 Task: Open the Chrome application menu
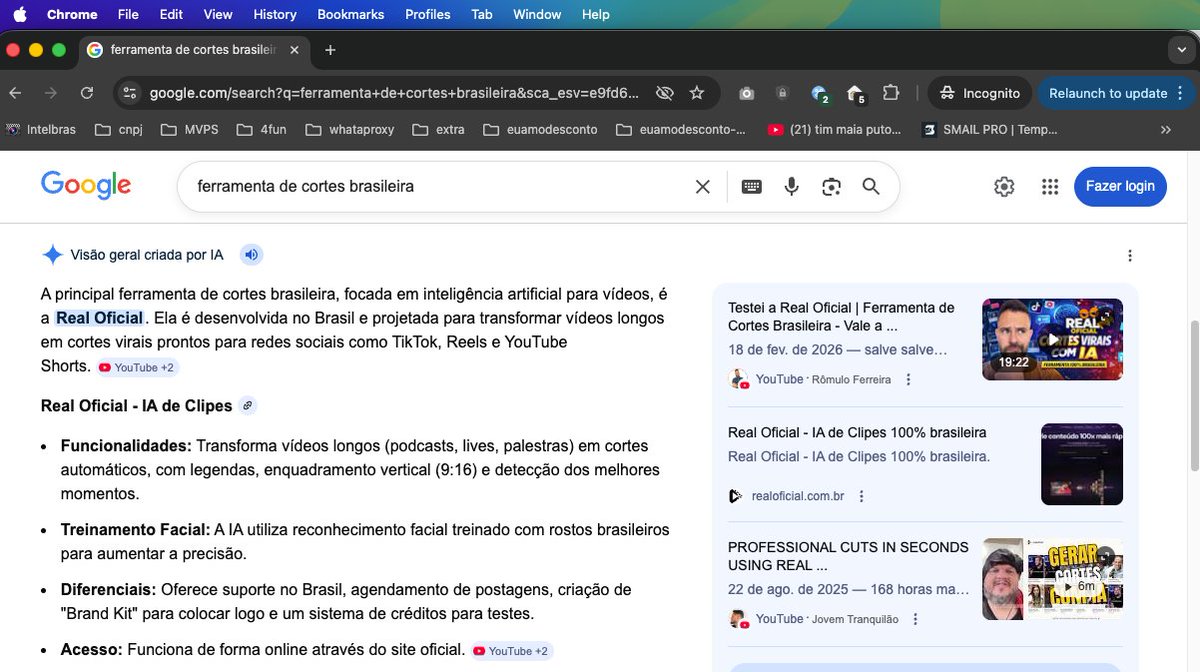(x=72, y=14)
